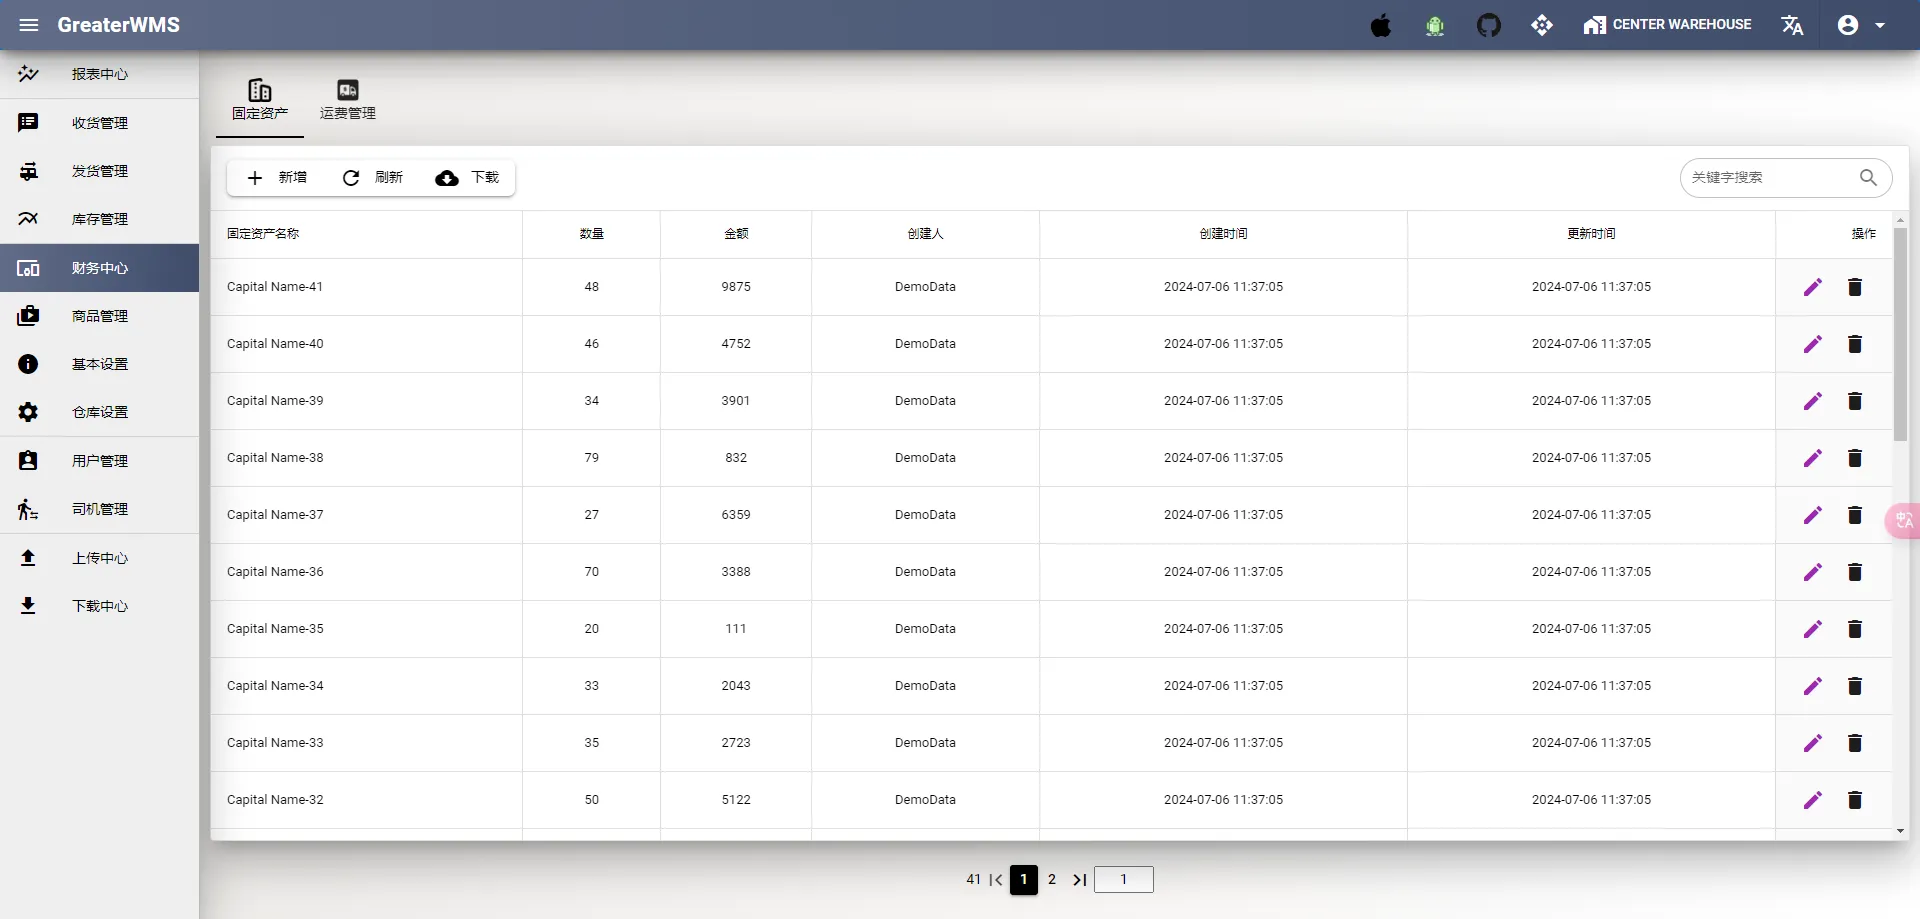Screen dimensions: 1920x919
Task: Open 发货管理 in sidebar
Action: (99, 171)
